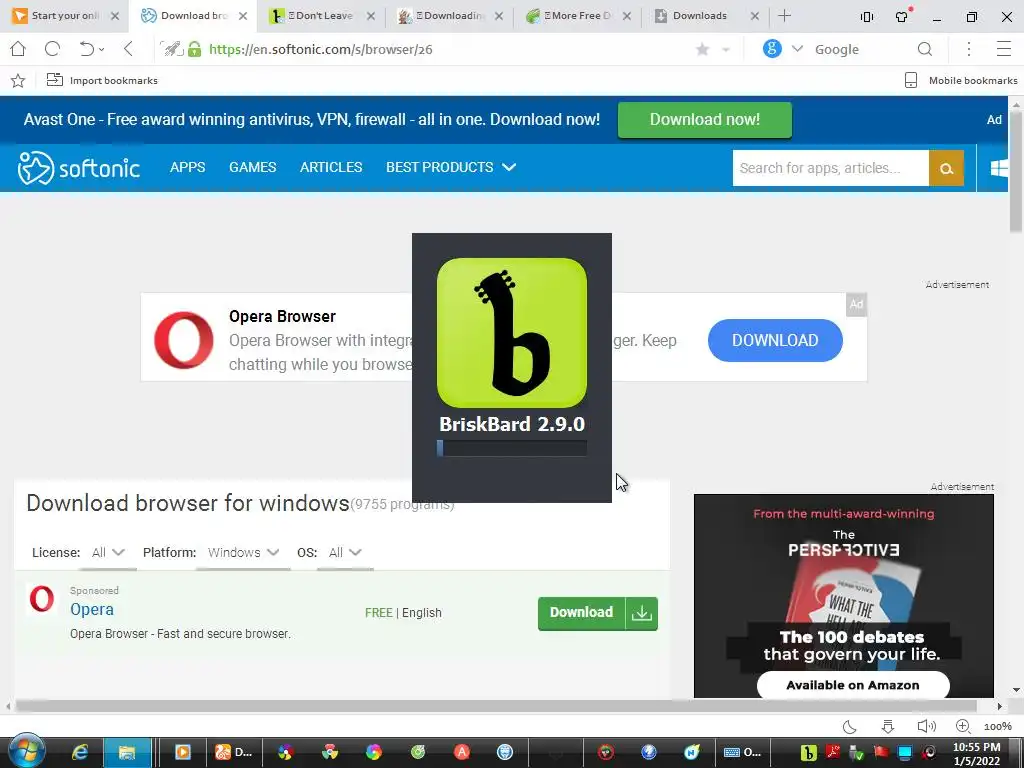Open the APPS menu item
The image size is (1024, 768).
click(x=187, y=167)
